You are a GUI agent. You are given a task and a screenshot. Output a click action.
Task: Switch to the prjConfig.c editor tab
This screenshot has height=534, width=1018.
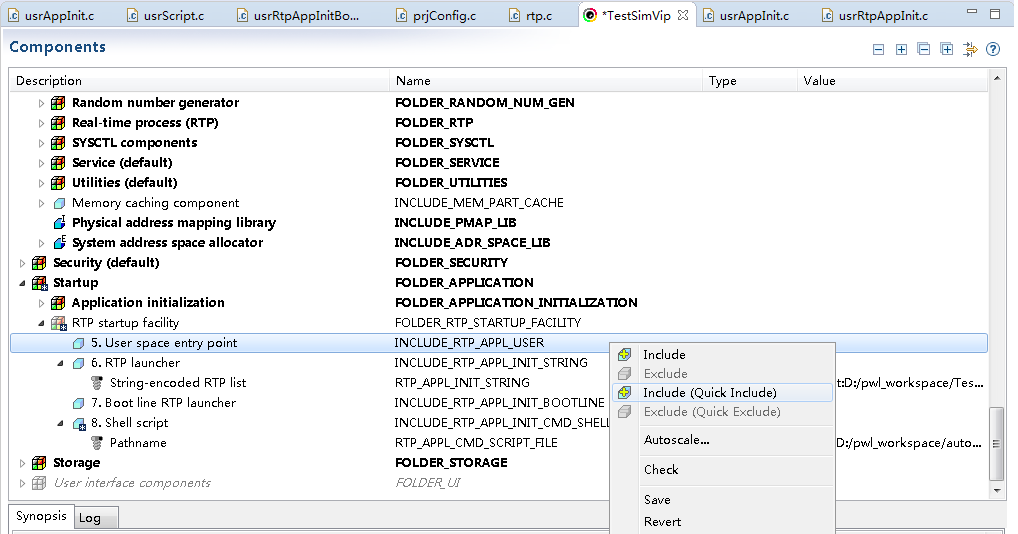[x=442, y=15]
